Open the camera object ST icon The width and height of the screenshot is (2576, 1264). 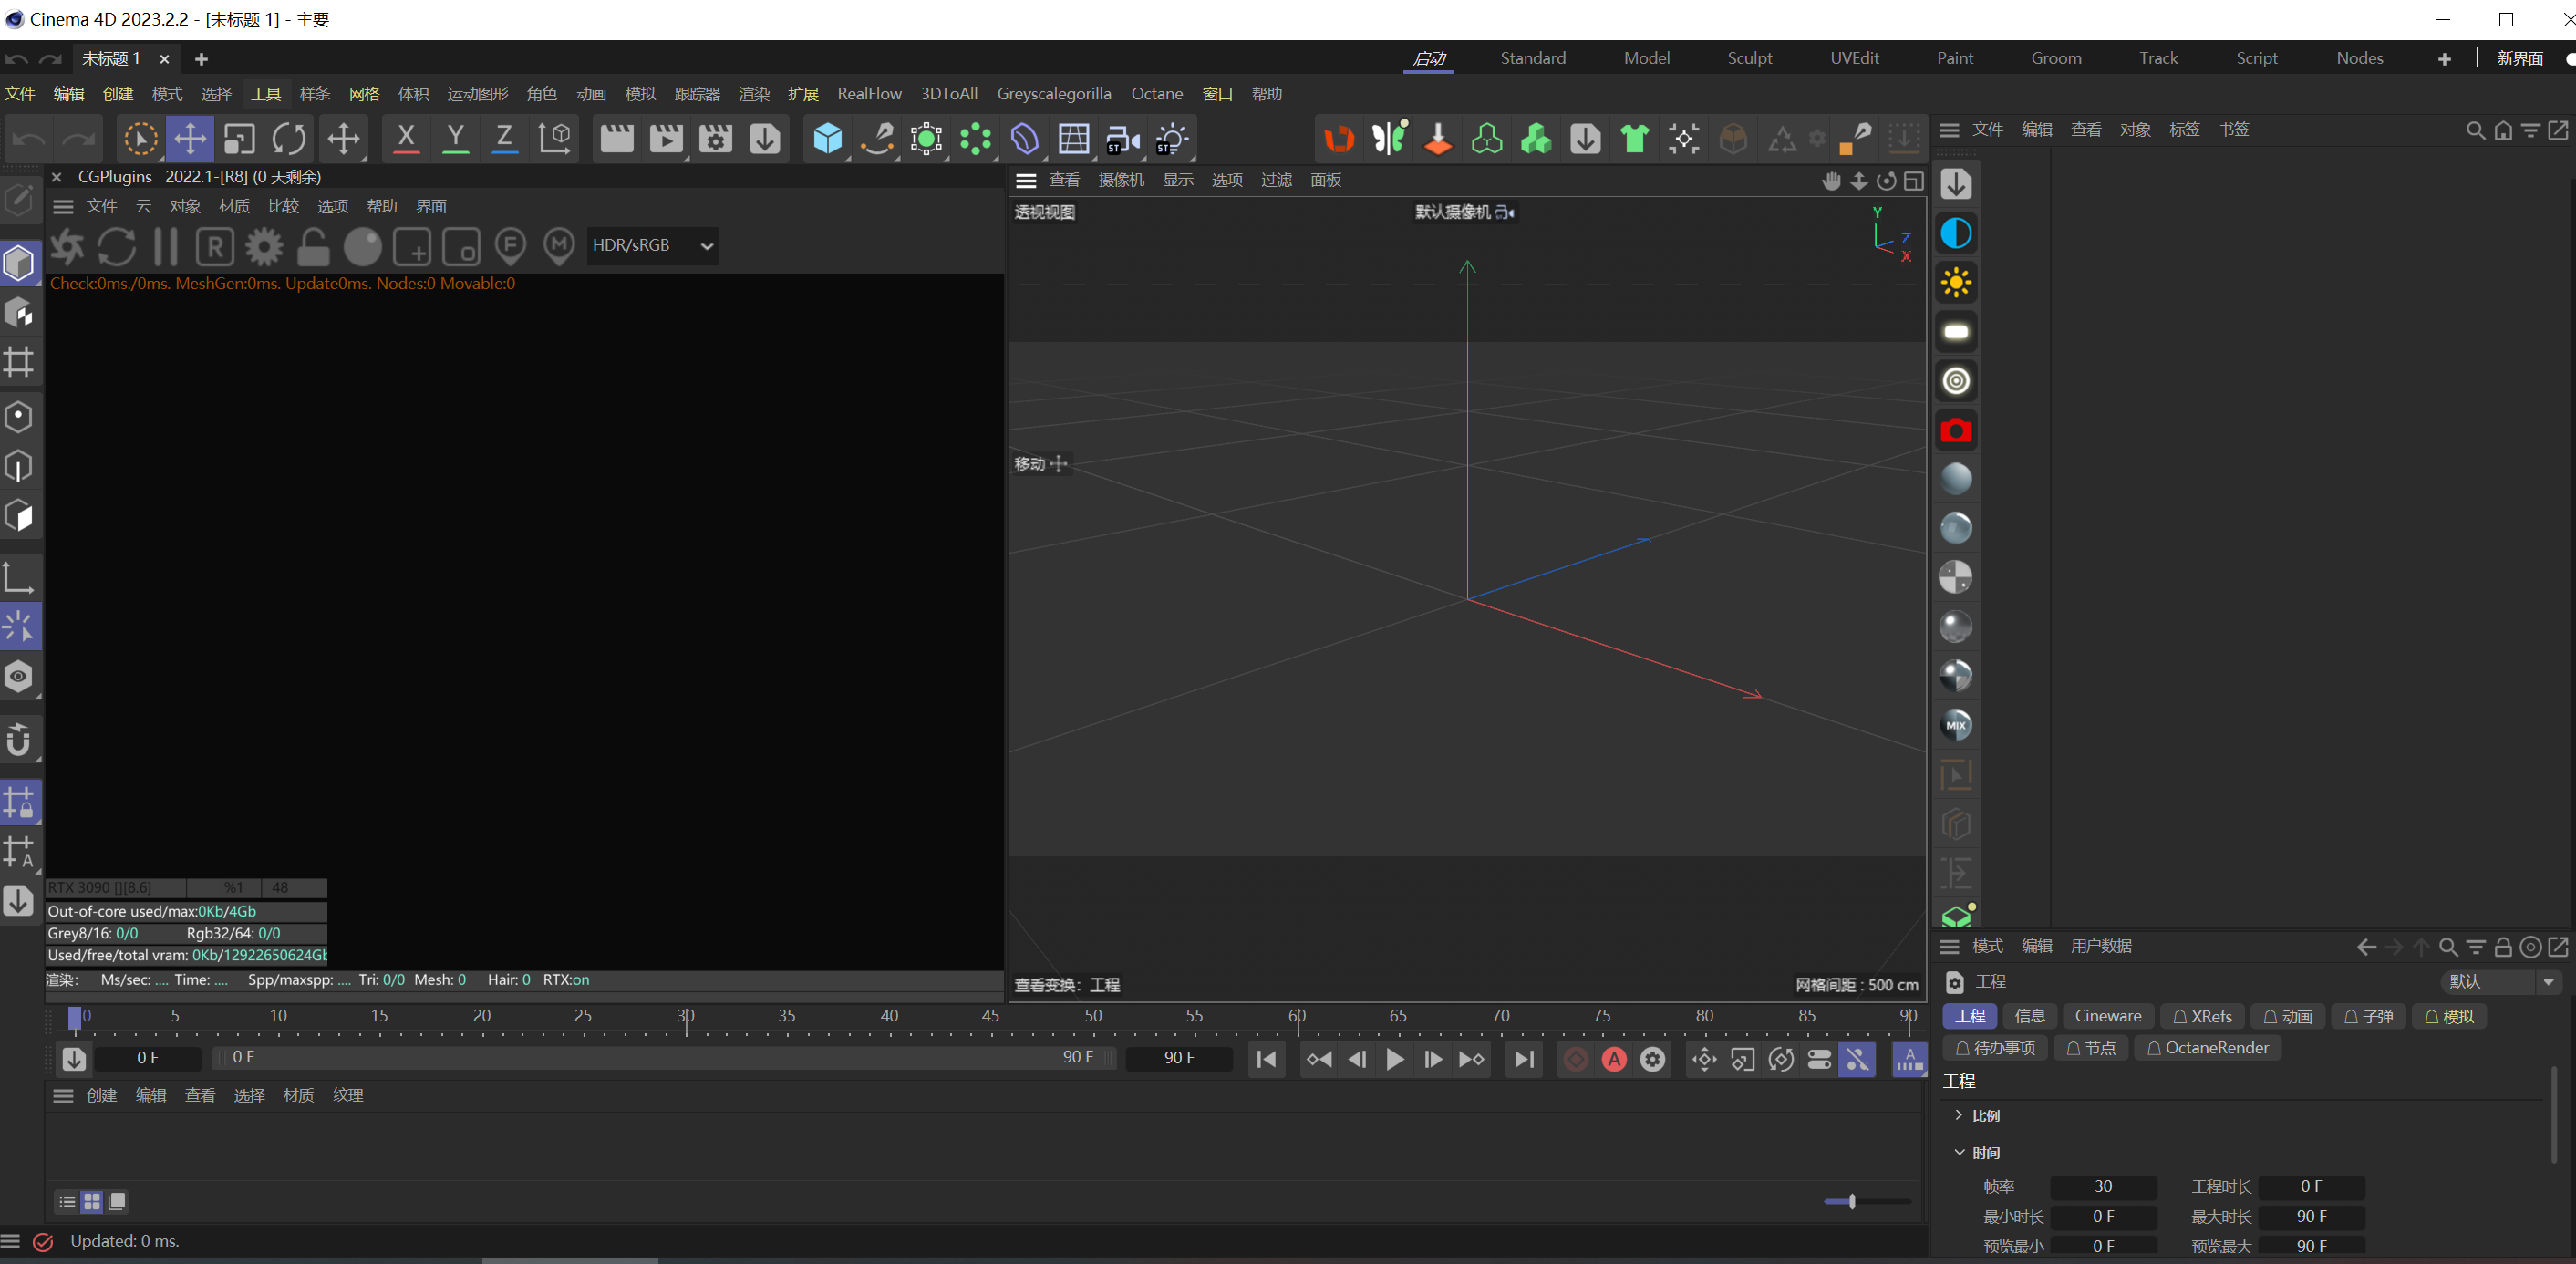point(1123,138)
